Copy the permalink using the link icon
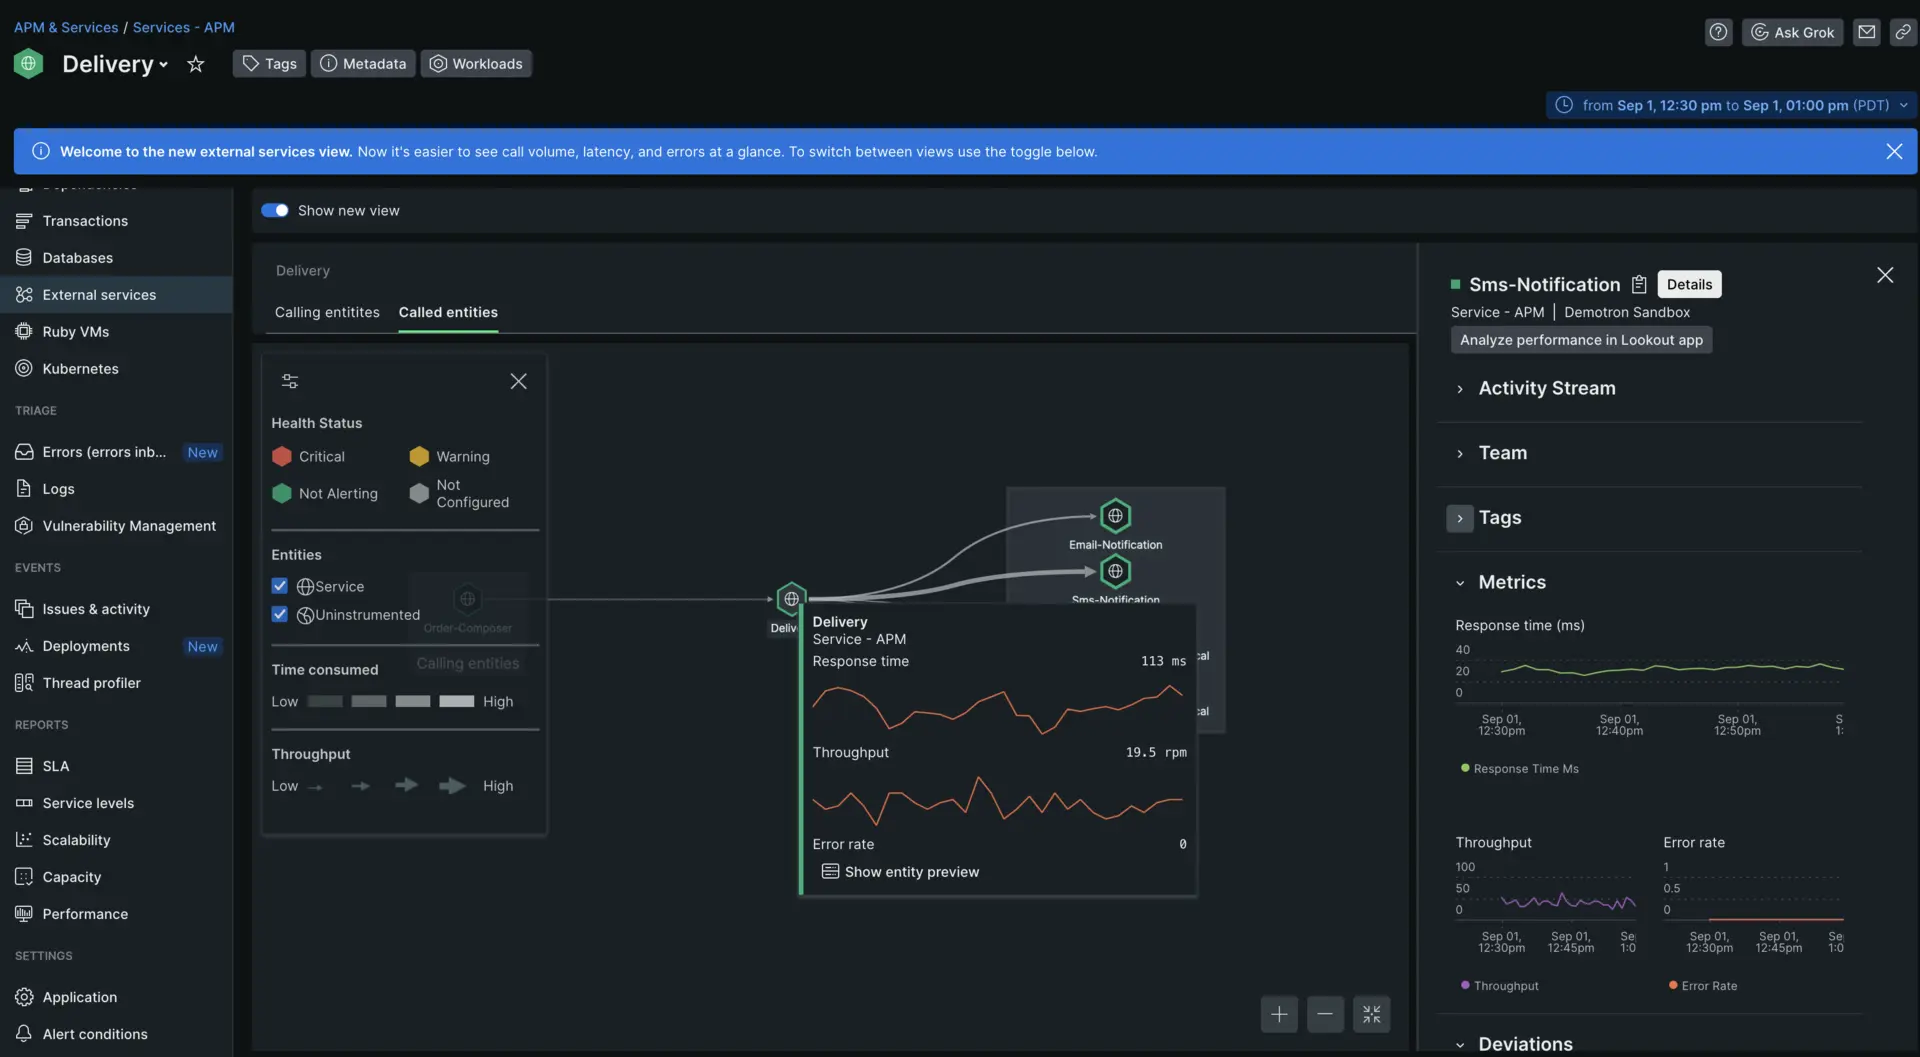 pyautogui.click(x=1903, y=32)
